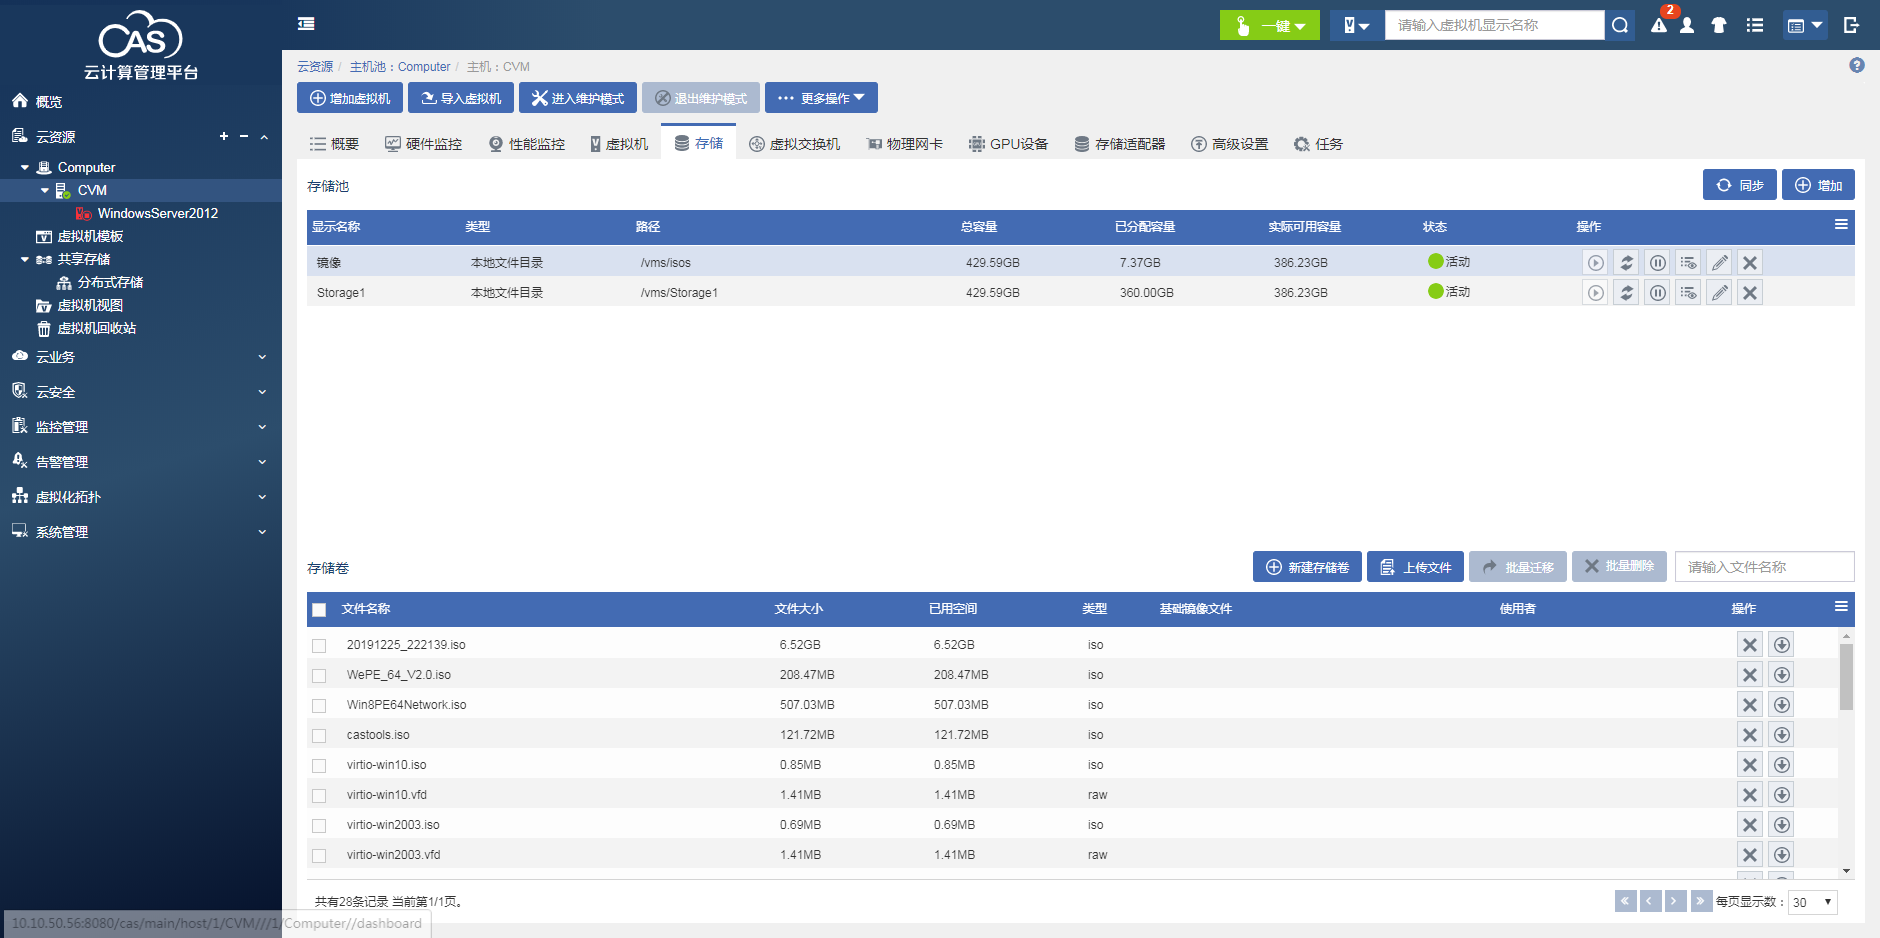This screenshot has height=938, width=1880.
Task: Open the per-page count dropdown
Action: [x=1812, y=902]
